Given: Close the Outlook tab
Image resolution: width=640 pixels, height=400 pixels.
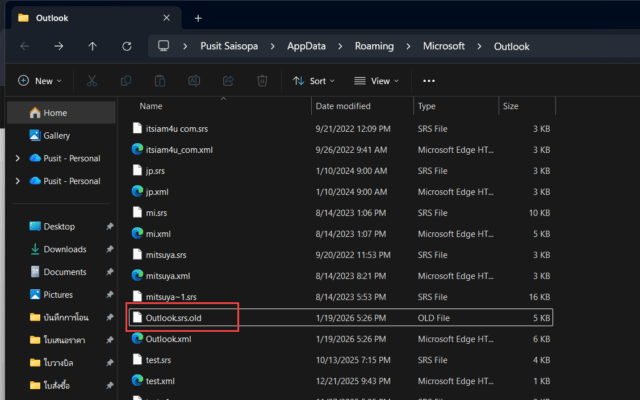Looking at the screenshot, I should tap(167, 18).
